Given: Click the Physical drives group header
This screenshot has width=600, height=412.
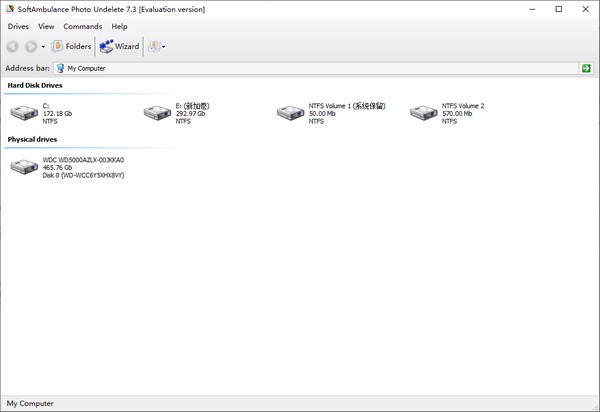Looking at the screenshot, I should point(32,139).
